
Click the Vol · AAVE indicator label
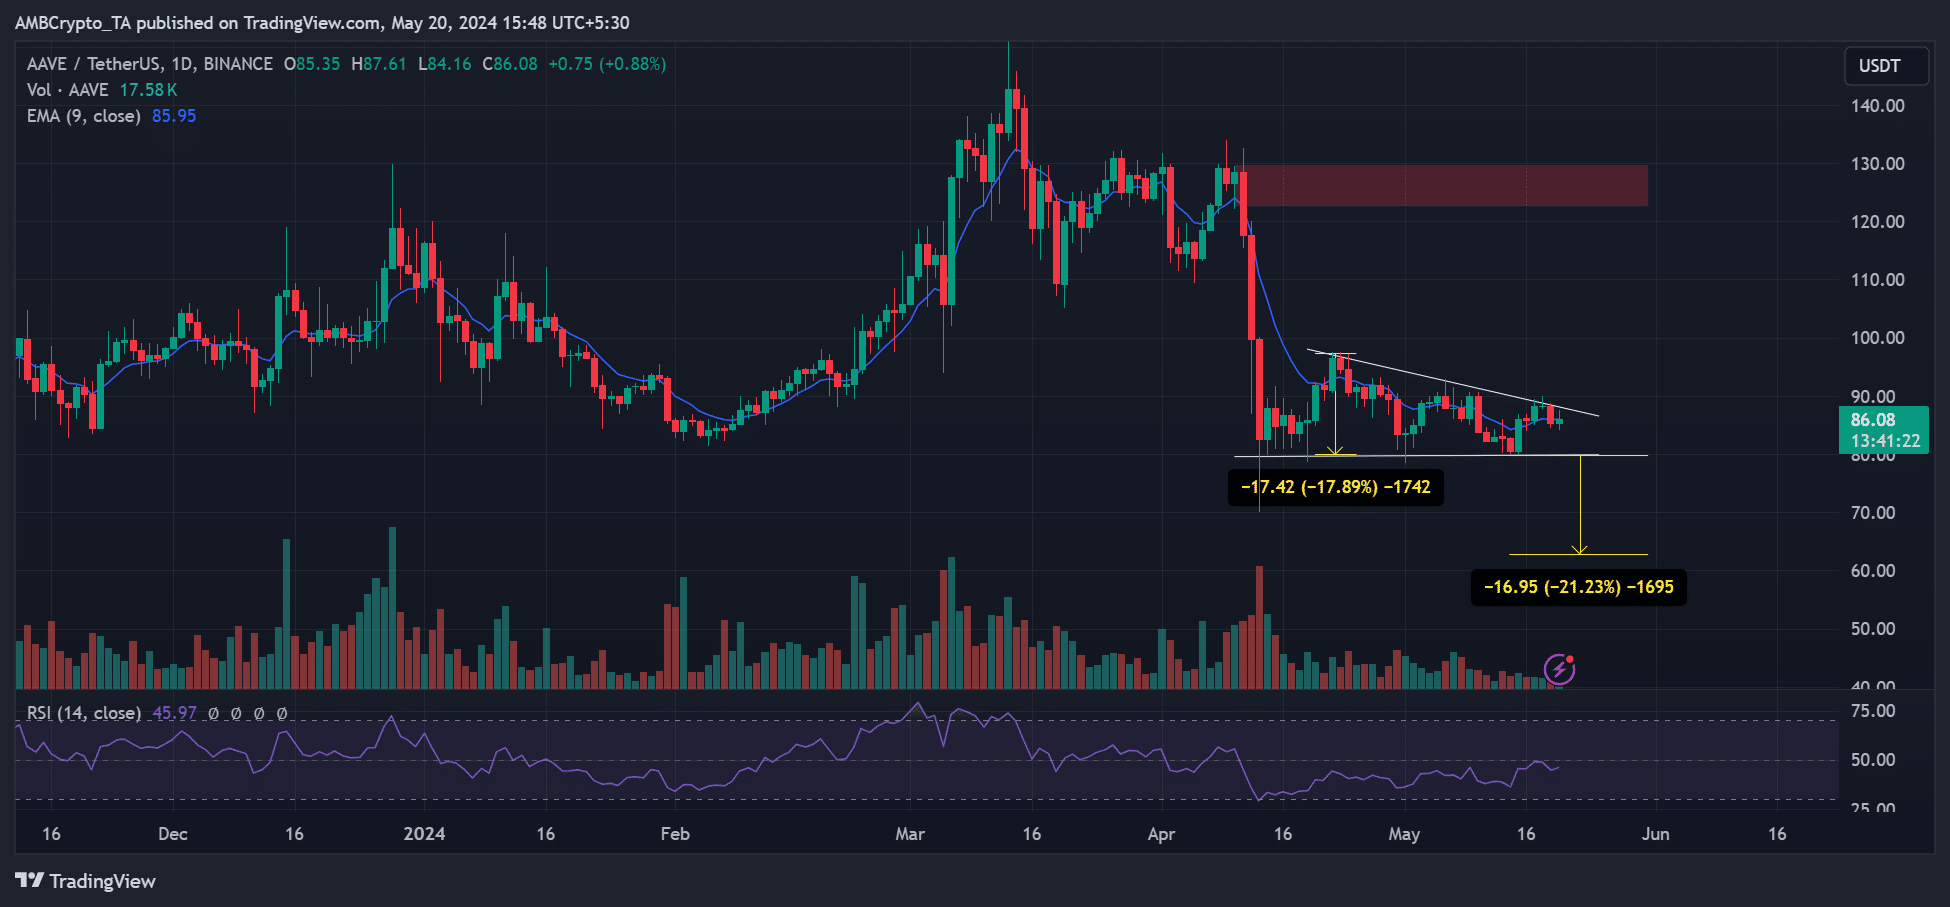[67, 90]
